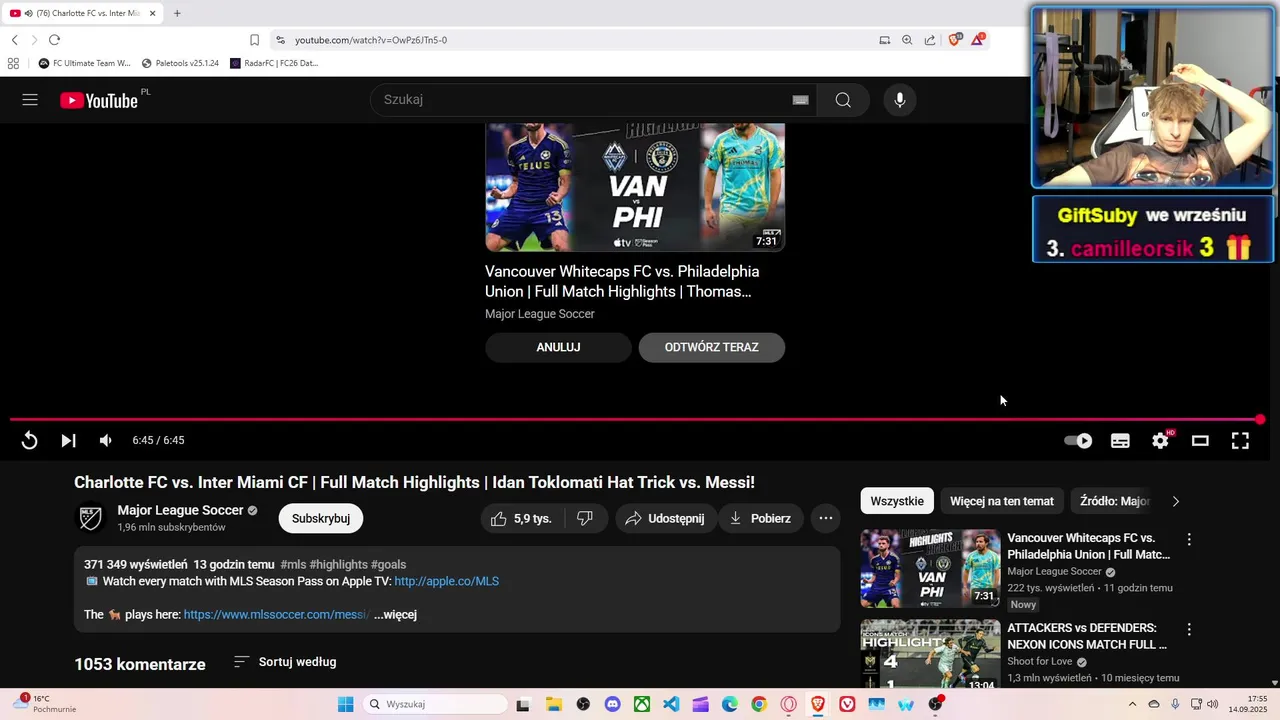
Task: Select the Wszystkie filter chip
Action: point(897,501)
